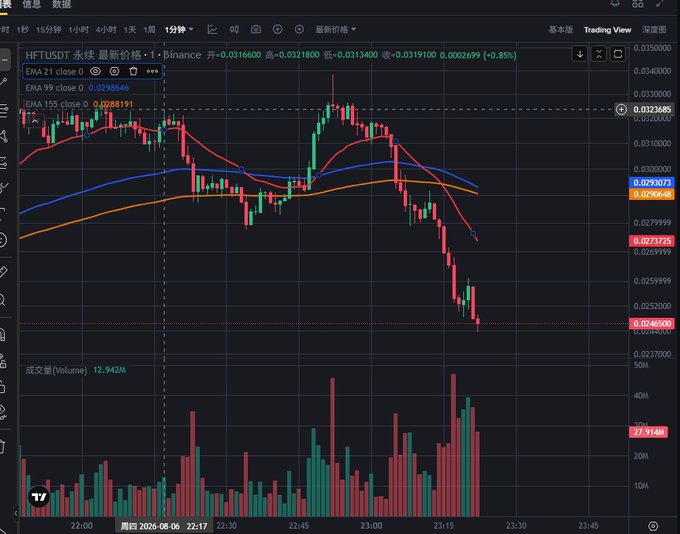Screen dimensions: 680x534
Task: Select the measure ruler tool in sidebar
Action: (3, 272)
